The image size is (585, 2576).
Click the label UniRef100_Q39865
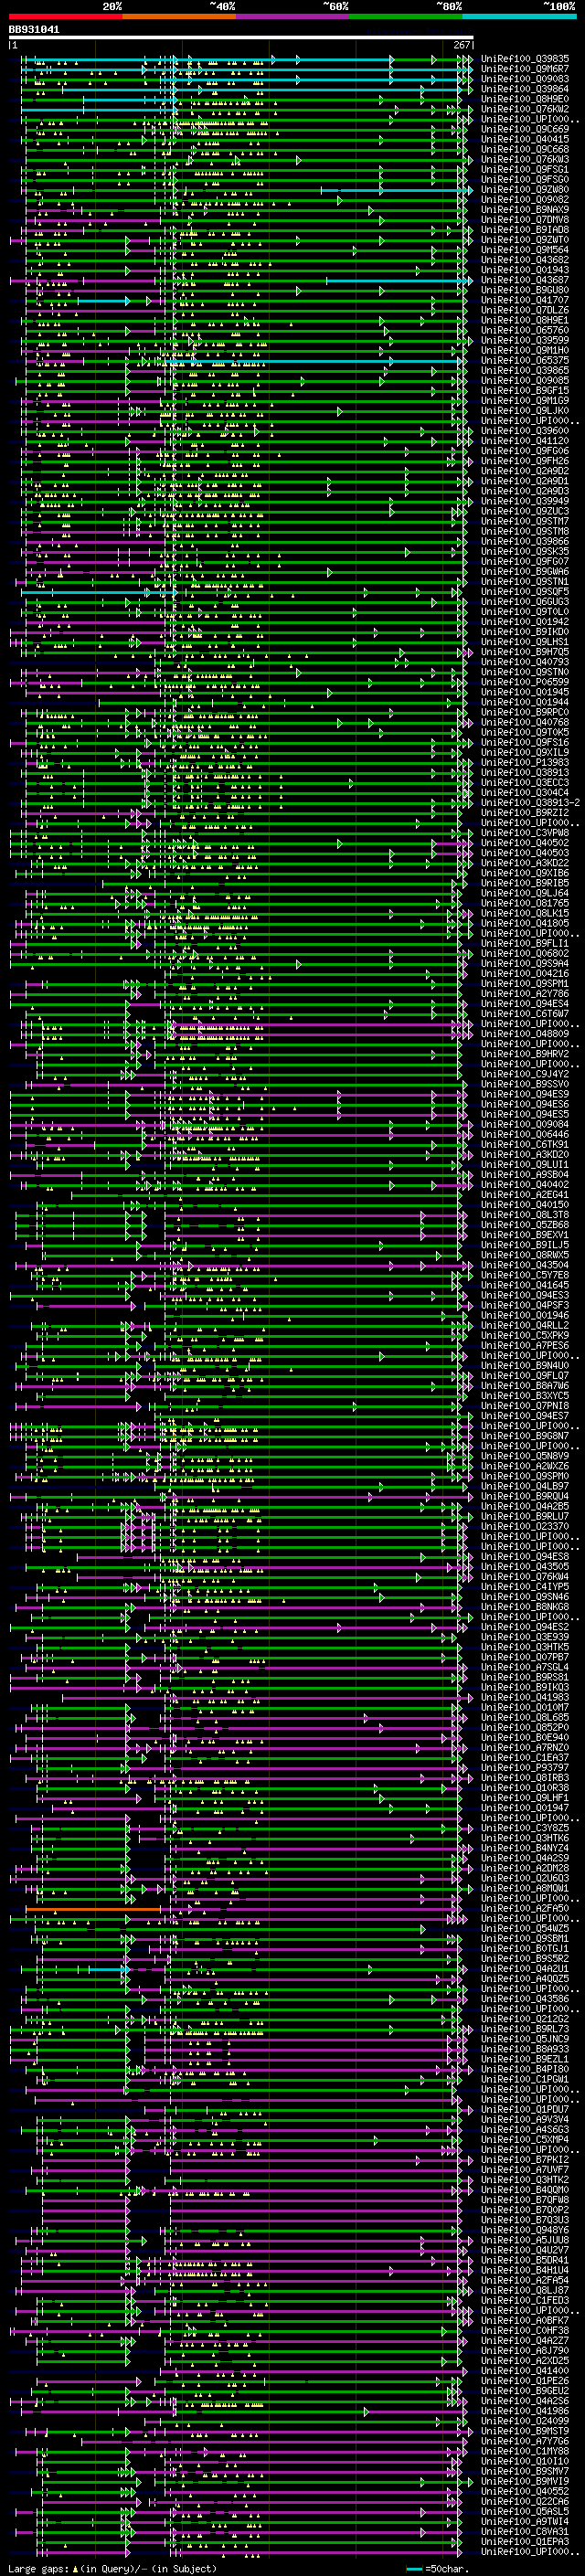click(524, 370)
